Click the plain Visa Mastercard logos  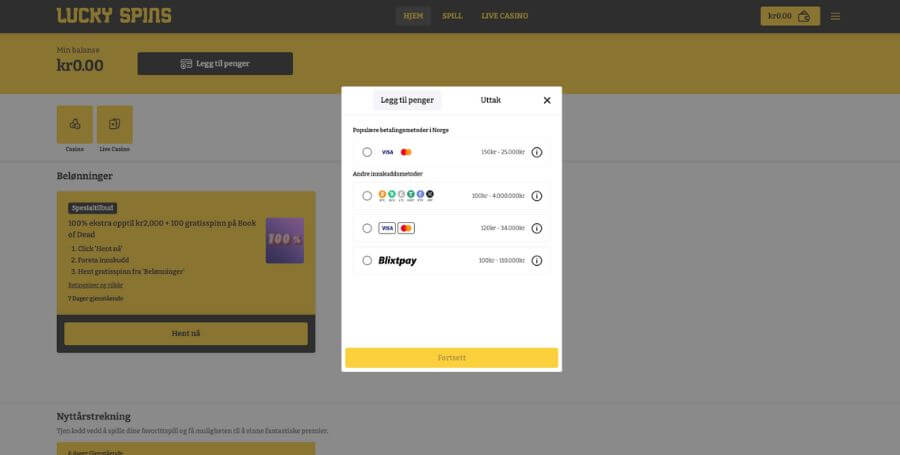[397, 152]
